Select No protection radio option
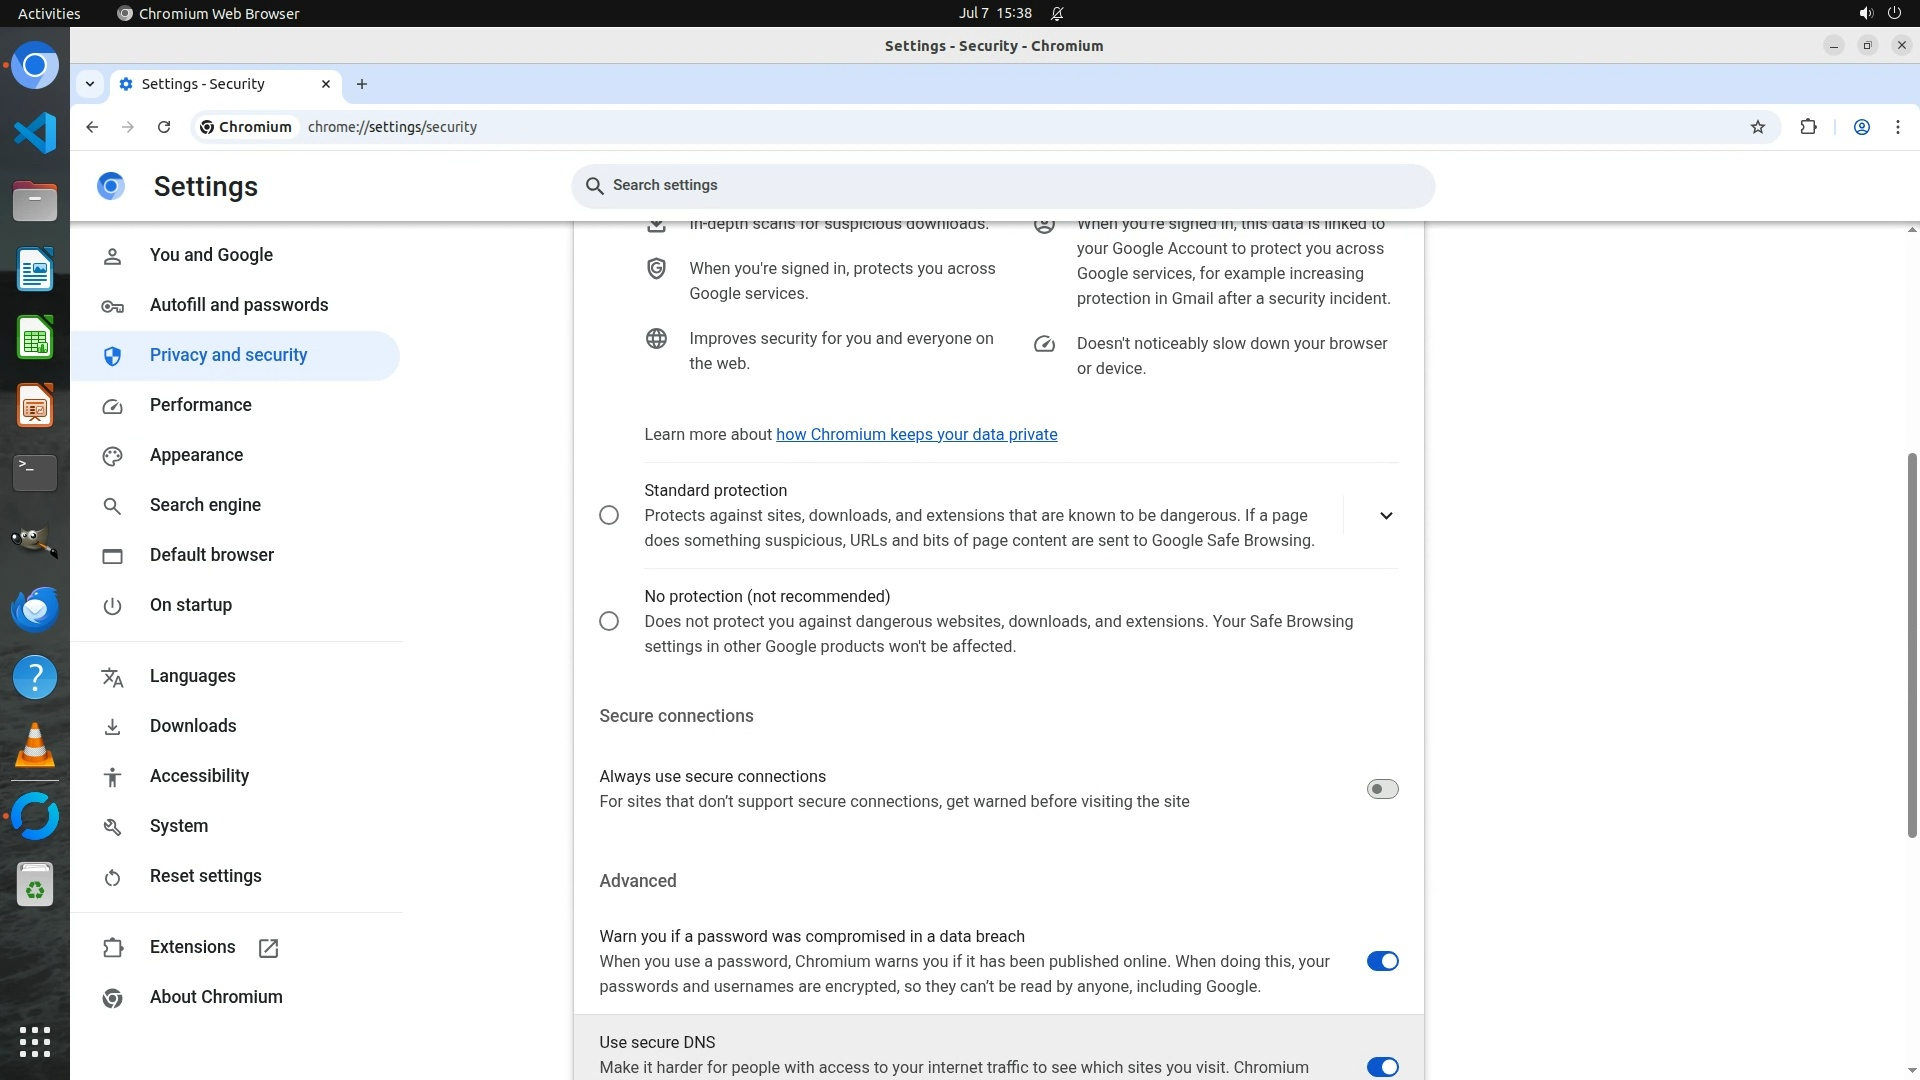 (608, 621)
